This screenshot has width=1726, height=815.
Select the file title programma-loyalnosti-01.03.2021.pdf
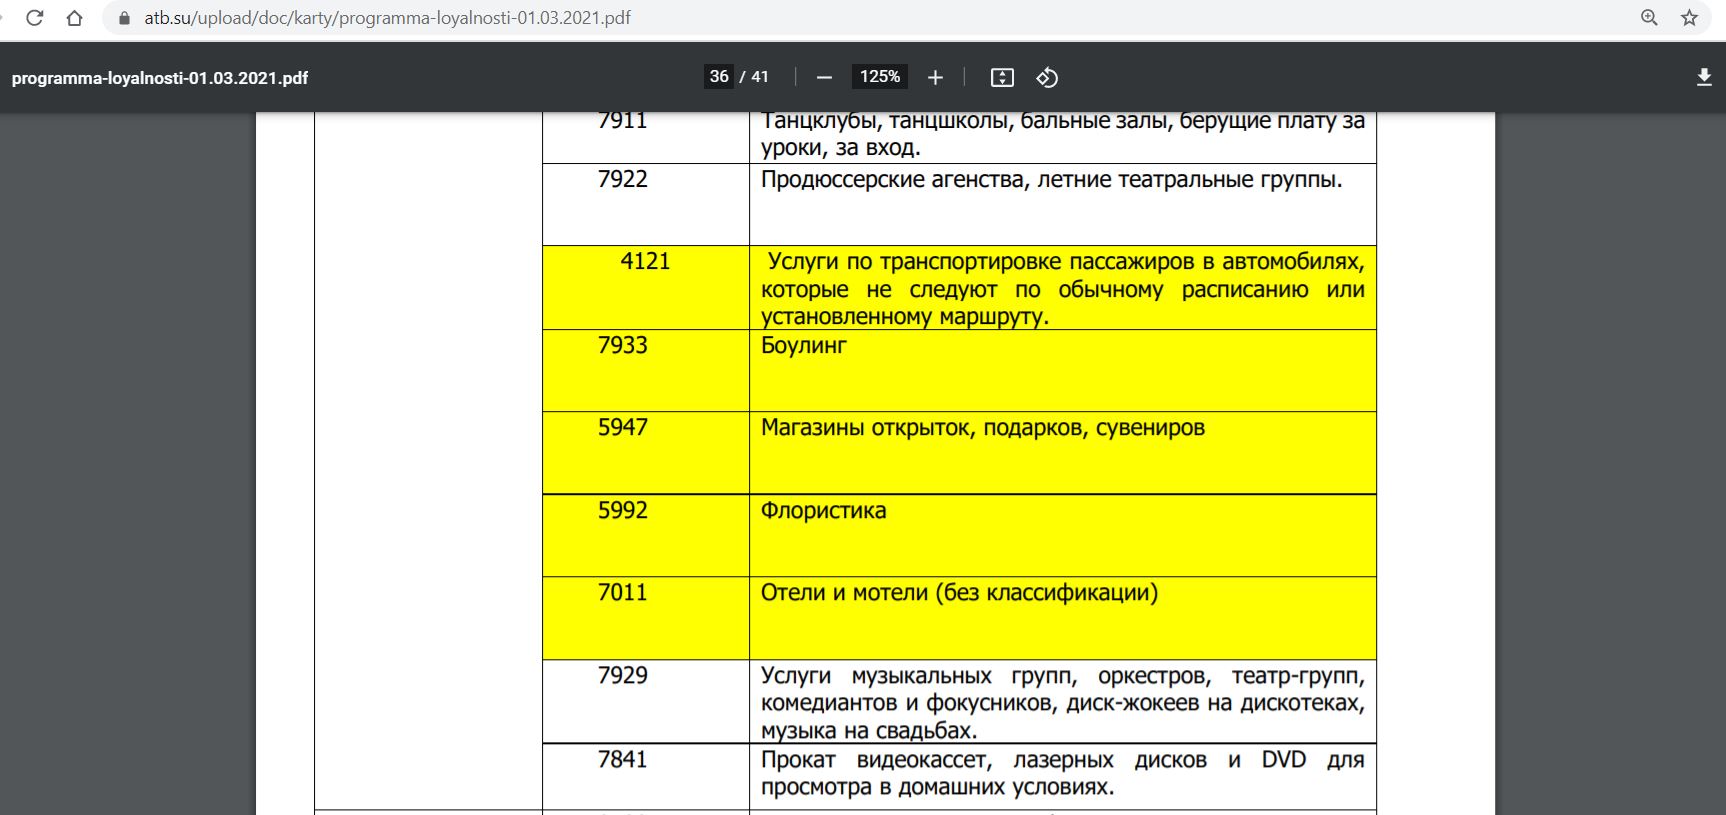[160, 78]
